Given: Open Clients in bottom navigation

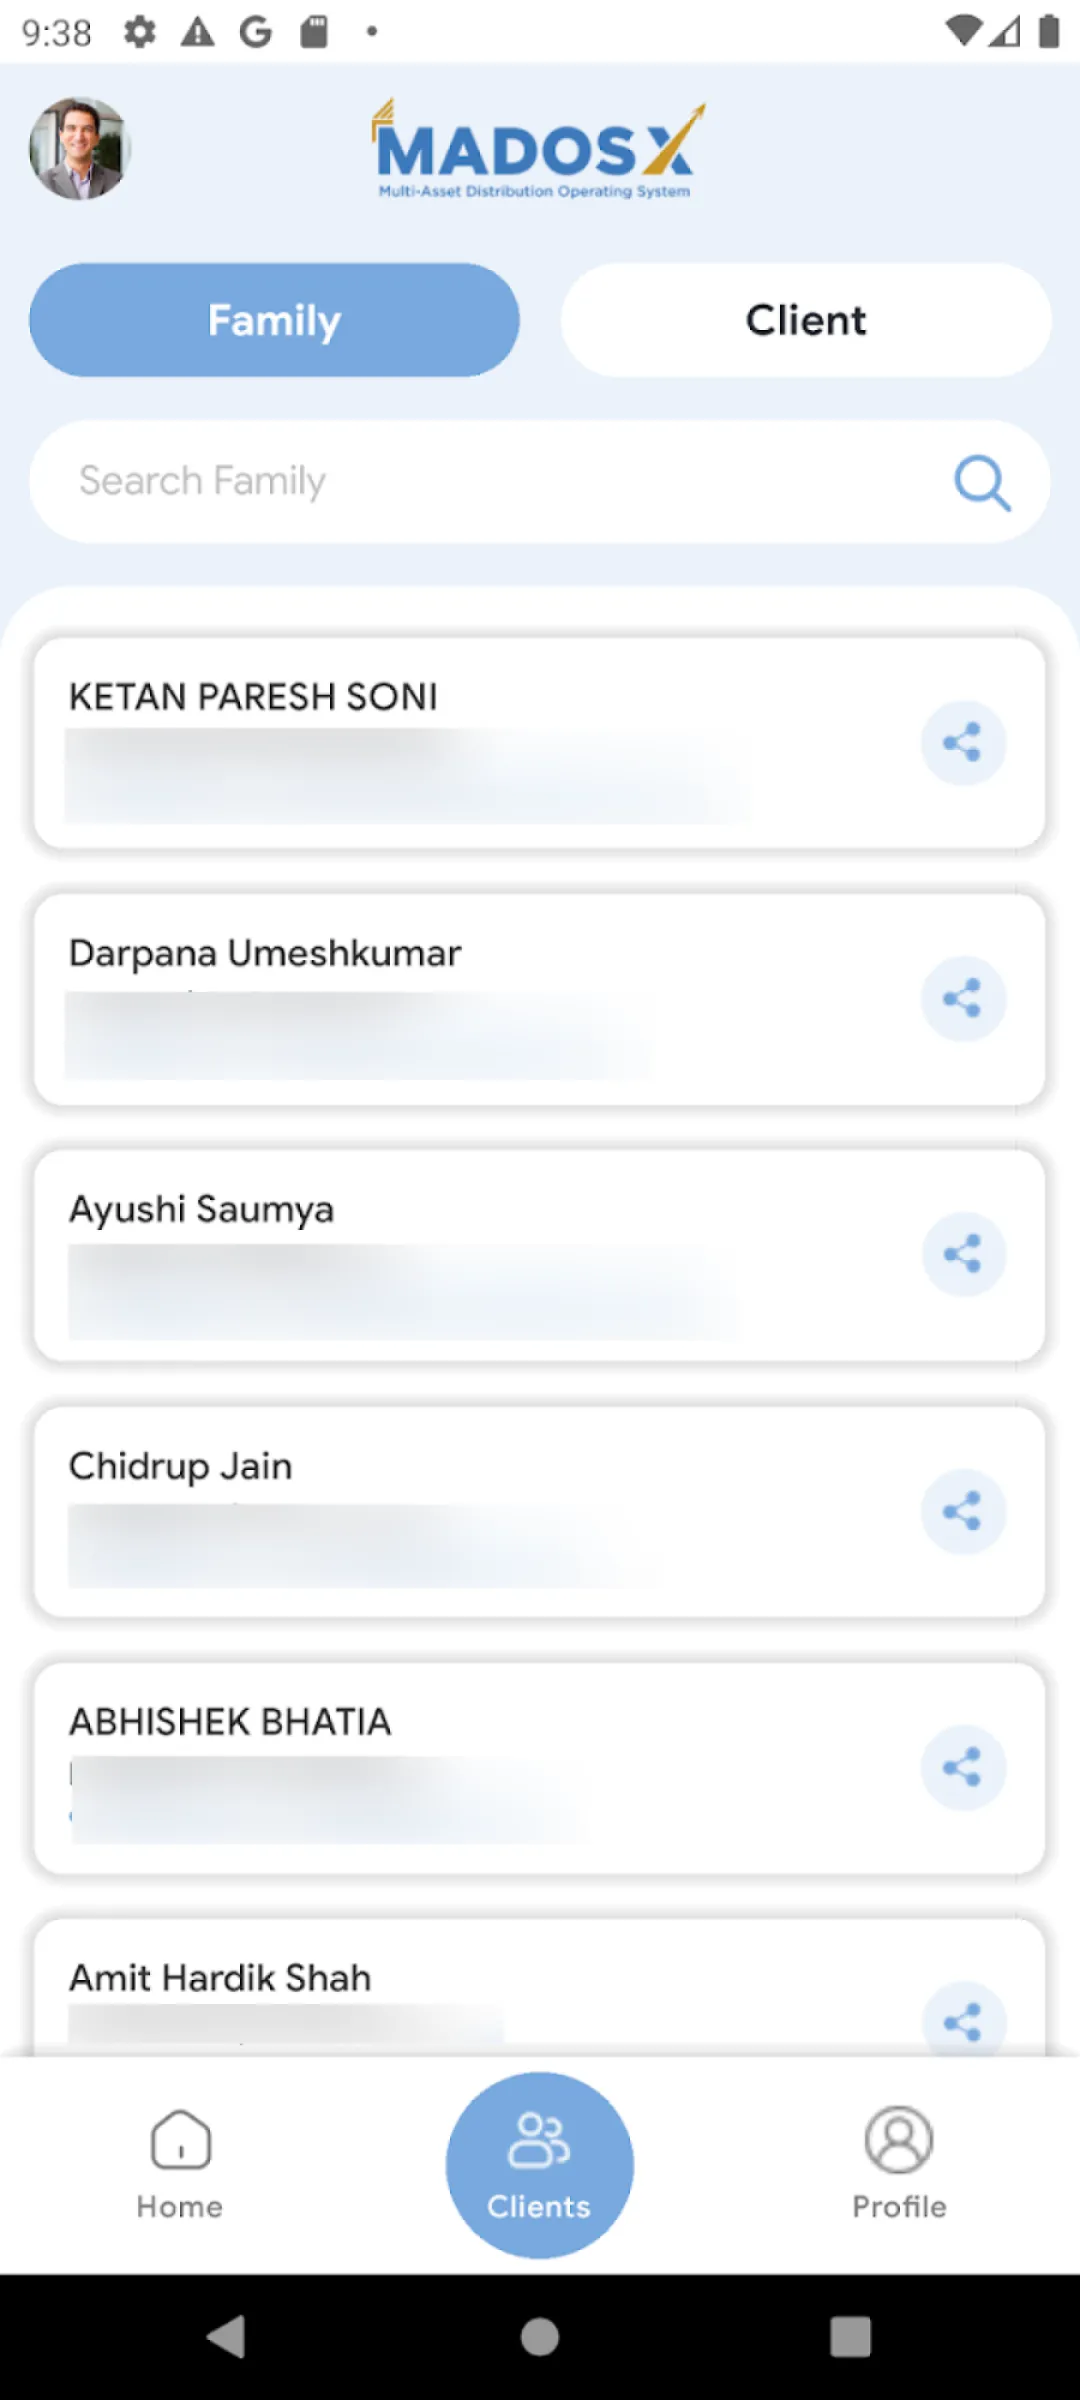Looking at the screenshot, I should coord(539,2164).
